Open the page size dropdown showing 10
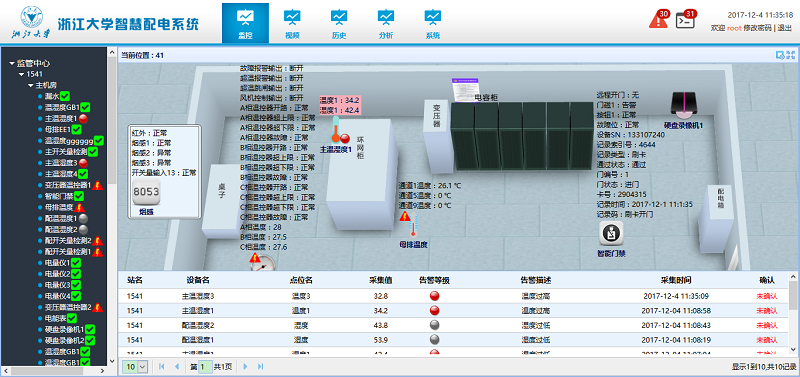The width and height of the screenshot is (800, 377). coord(136,366)
